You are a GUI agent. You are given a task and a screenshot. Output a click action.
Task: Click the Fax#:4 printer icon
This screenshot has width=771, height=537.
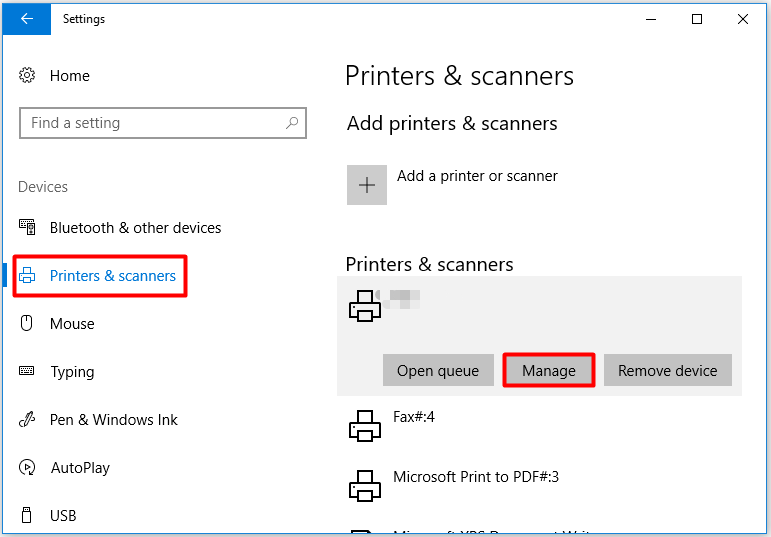(365, 426)
